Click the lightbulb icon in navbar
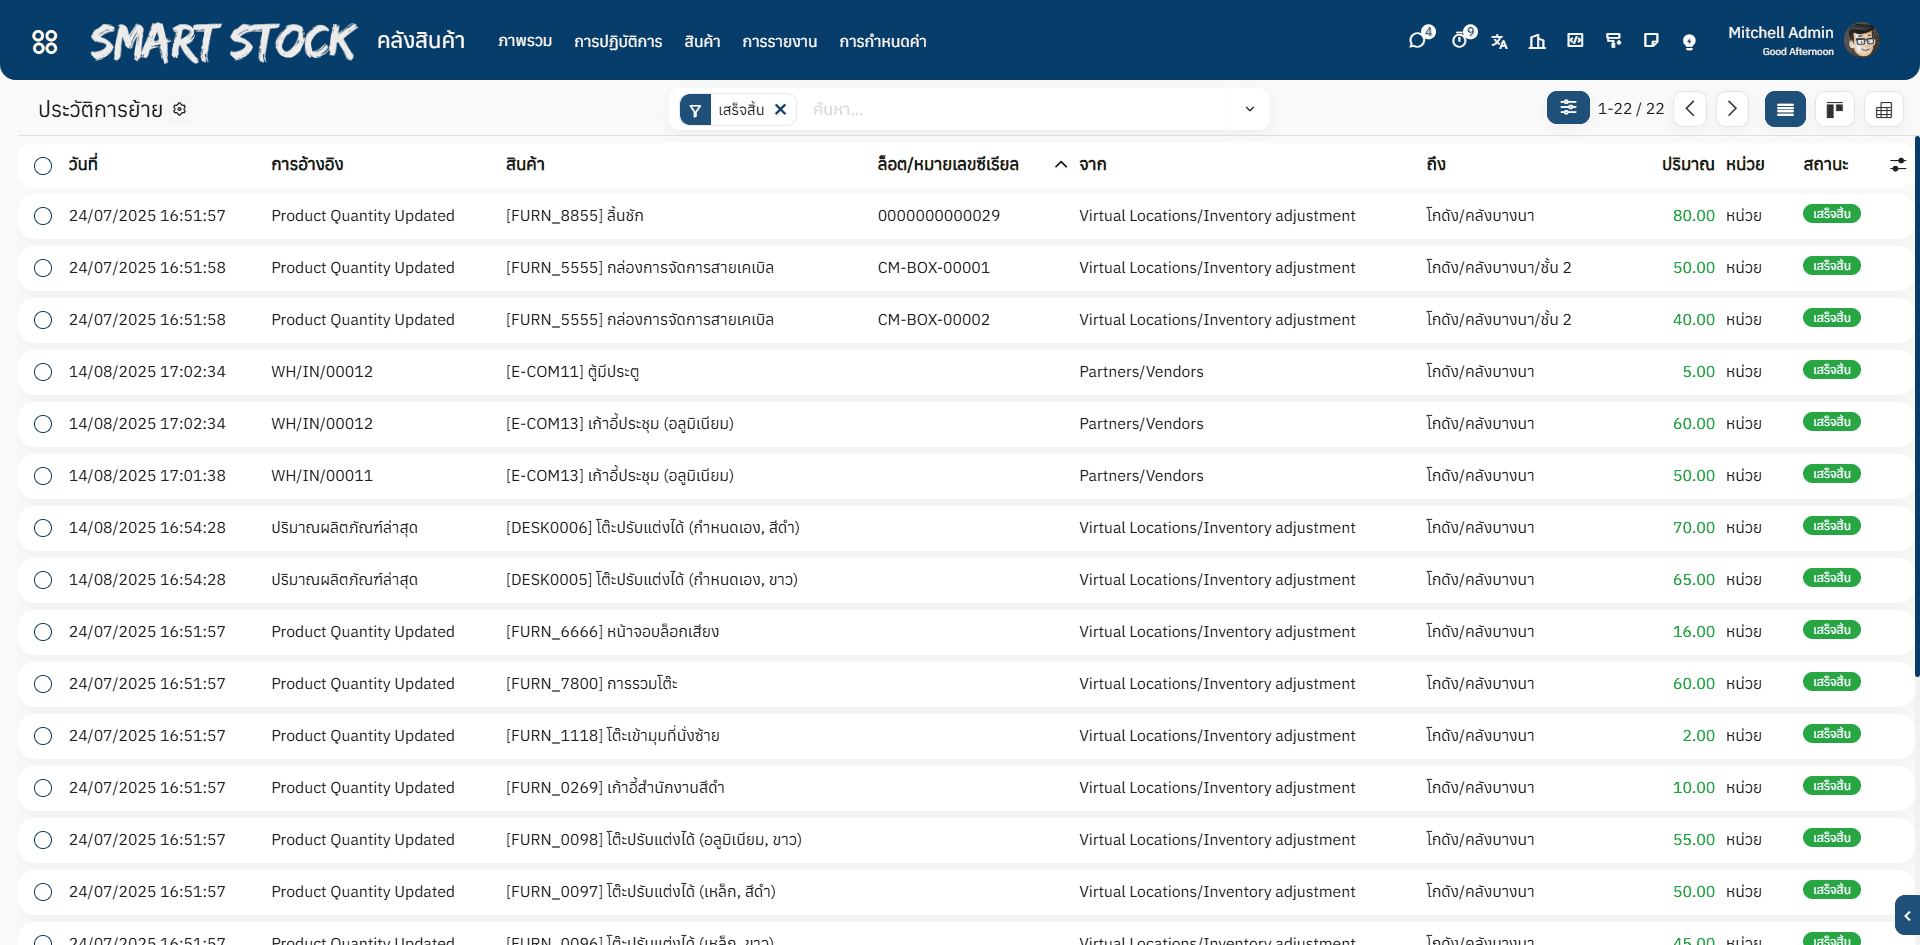The height and width of the screenshot is (945, 1920). 1689,41
